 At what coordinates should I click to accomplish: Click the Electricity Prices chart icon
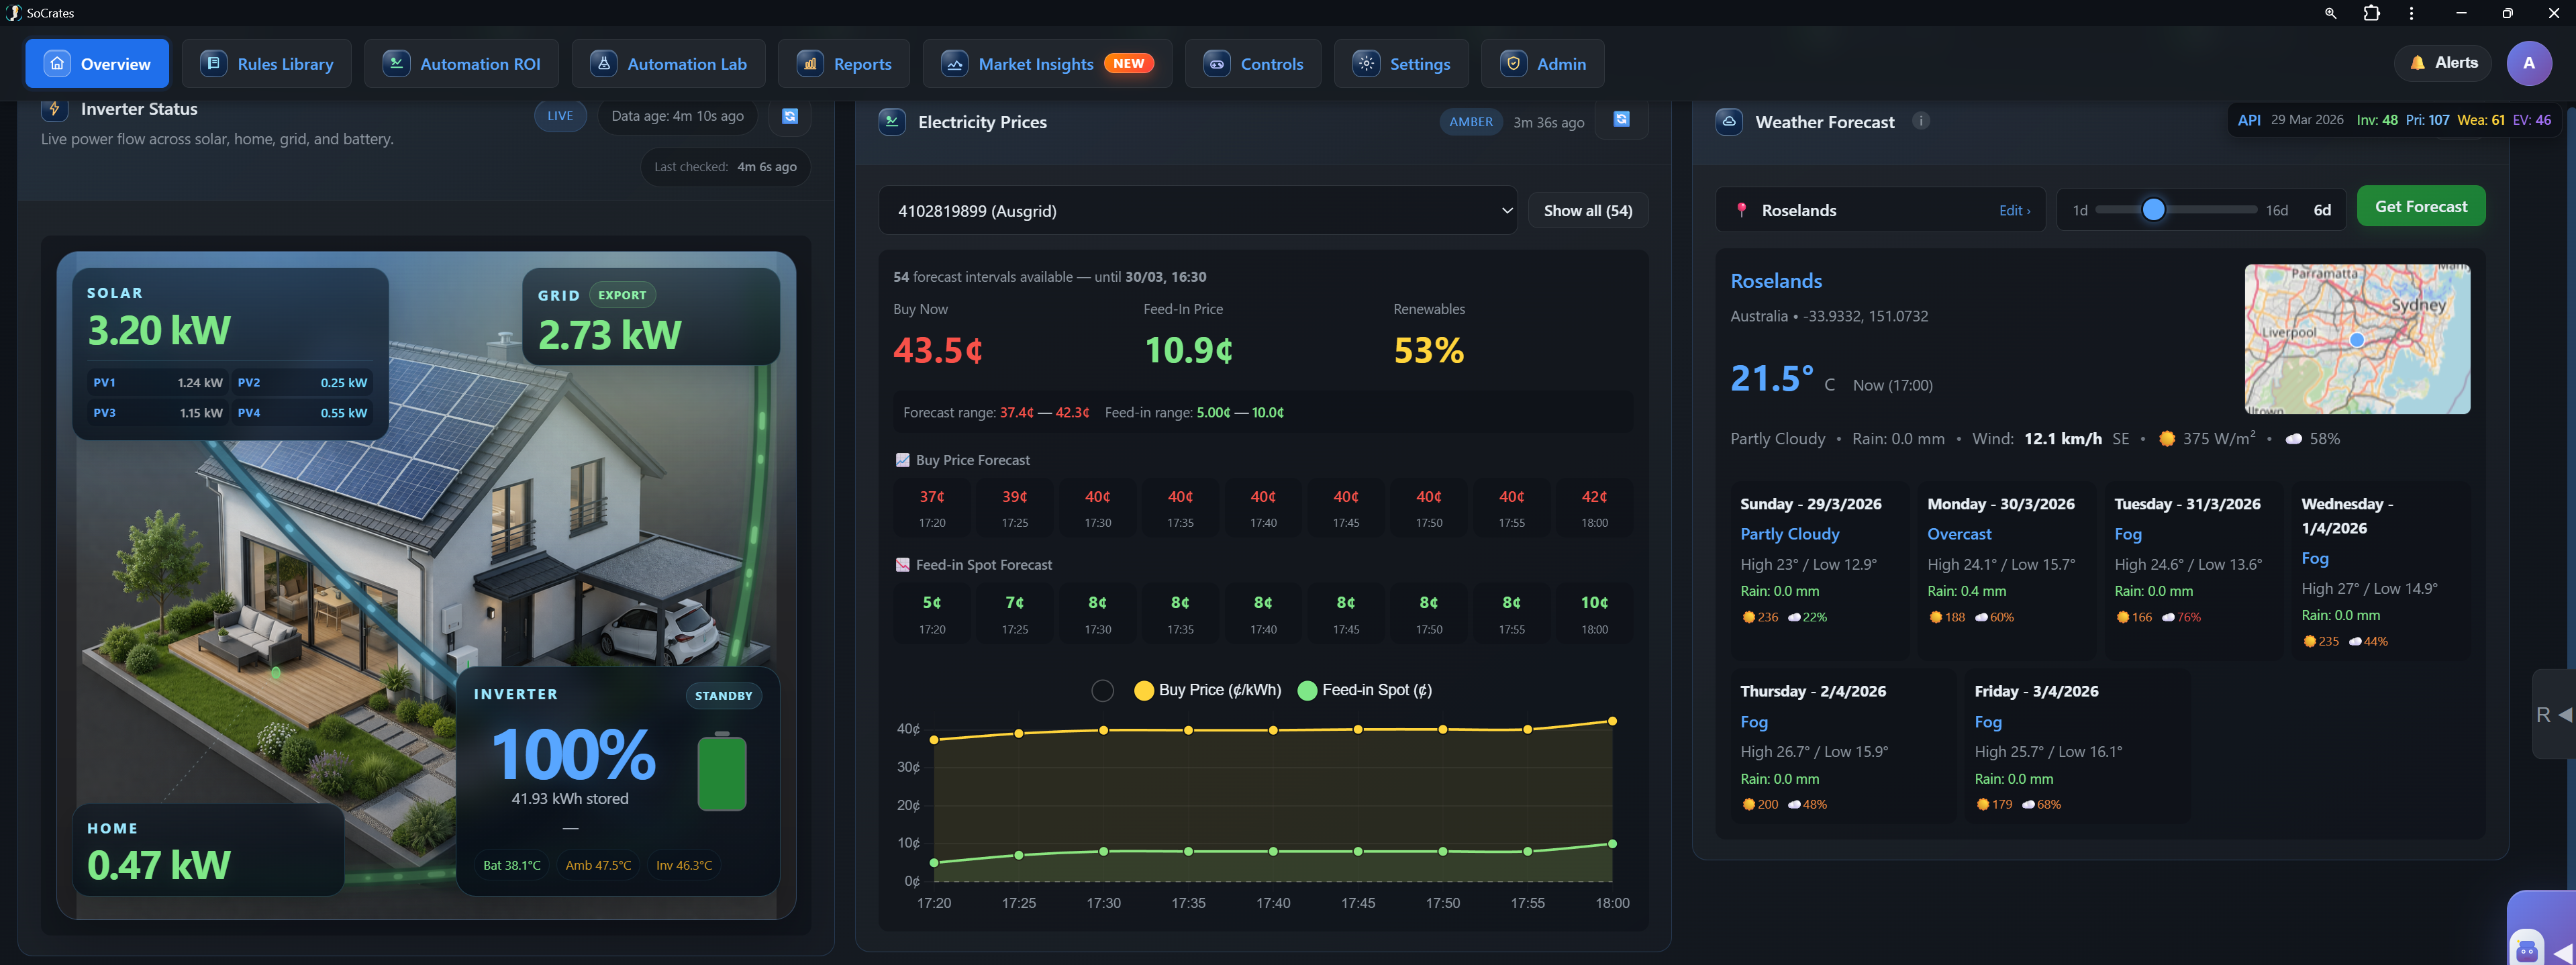point(891,121)
